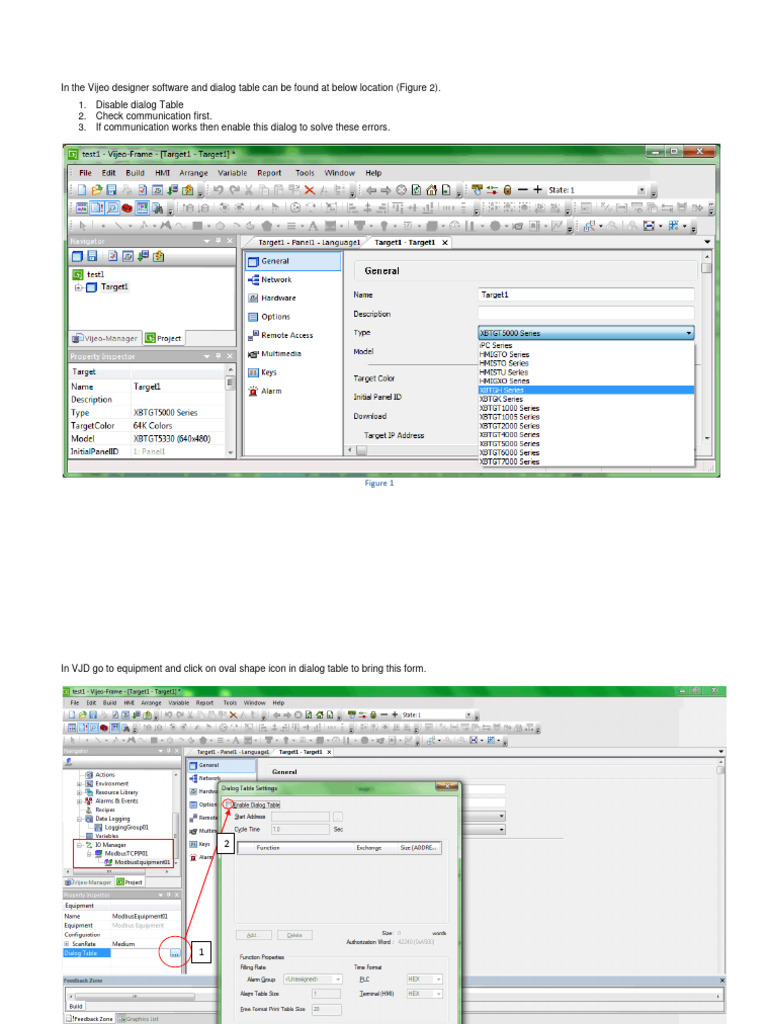Open Alarm settings page in Figure 1
The width and height of the screenshot is (768, 1024).
[x=265, y=391]
